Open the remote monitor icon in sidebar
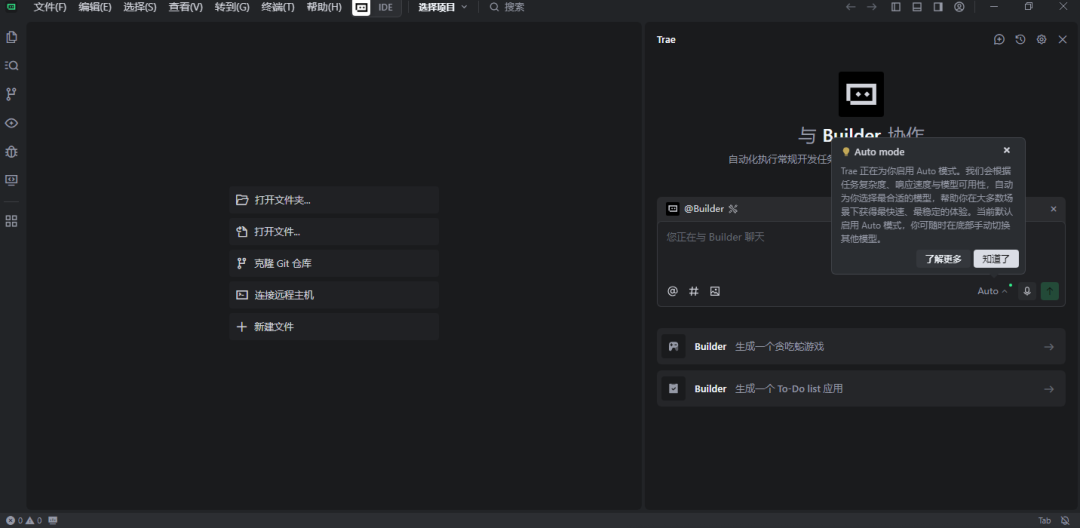The width and height of the screenshot is (1080, 528). pos(11,180)
